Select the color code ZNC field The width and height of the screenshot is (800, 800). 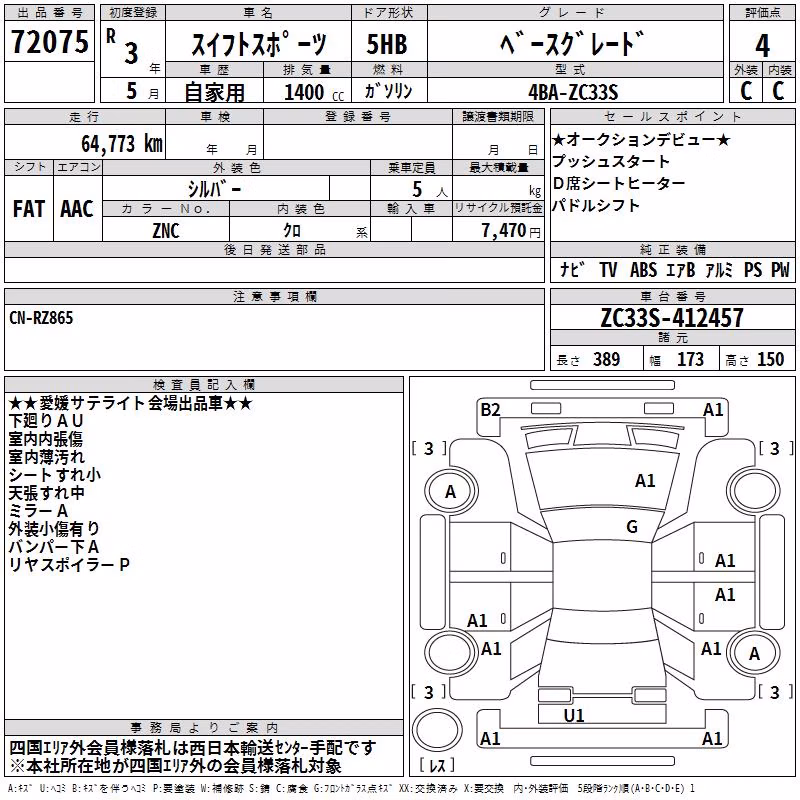point(166,231)
